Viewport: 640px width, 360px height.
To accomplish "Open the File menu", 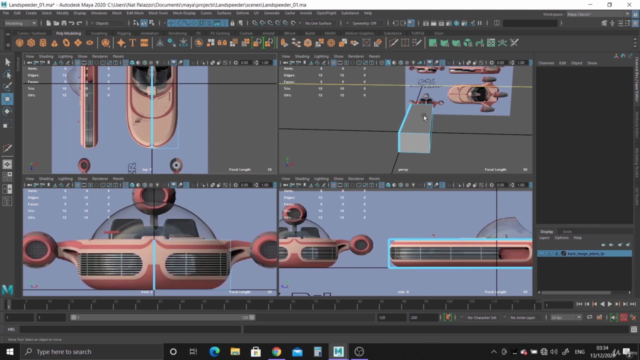I will pyautogui.click(x=6, y=13).
